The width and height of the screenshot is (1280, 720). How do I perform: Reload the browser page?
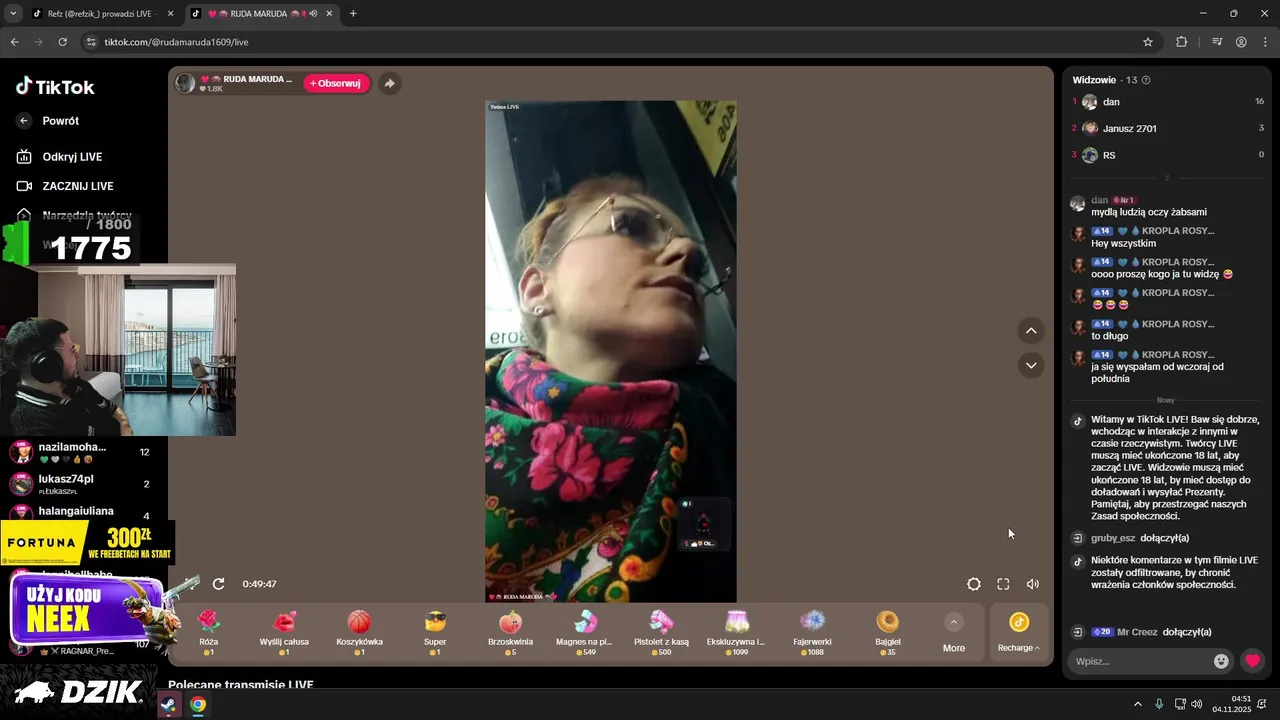coord(62,42)
